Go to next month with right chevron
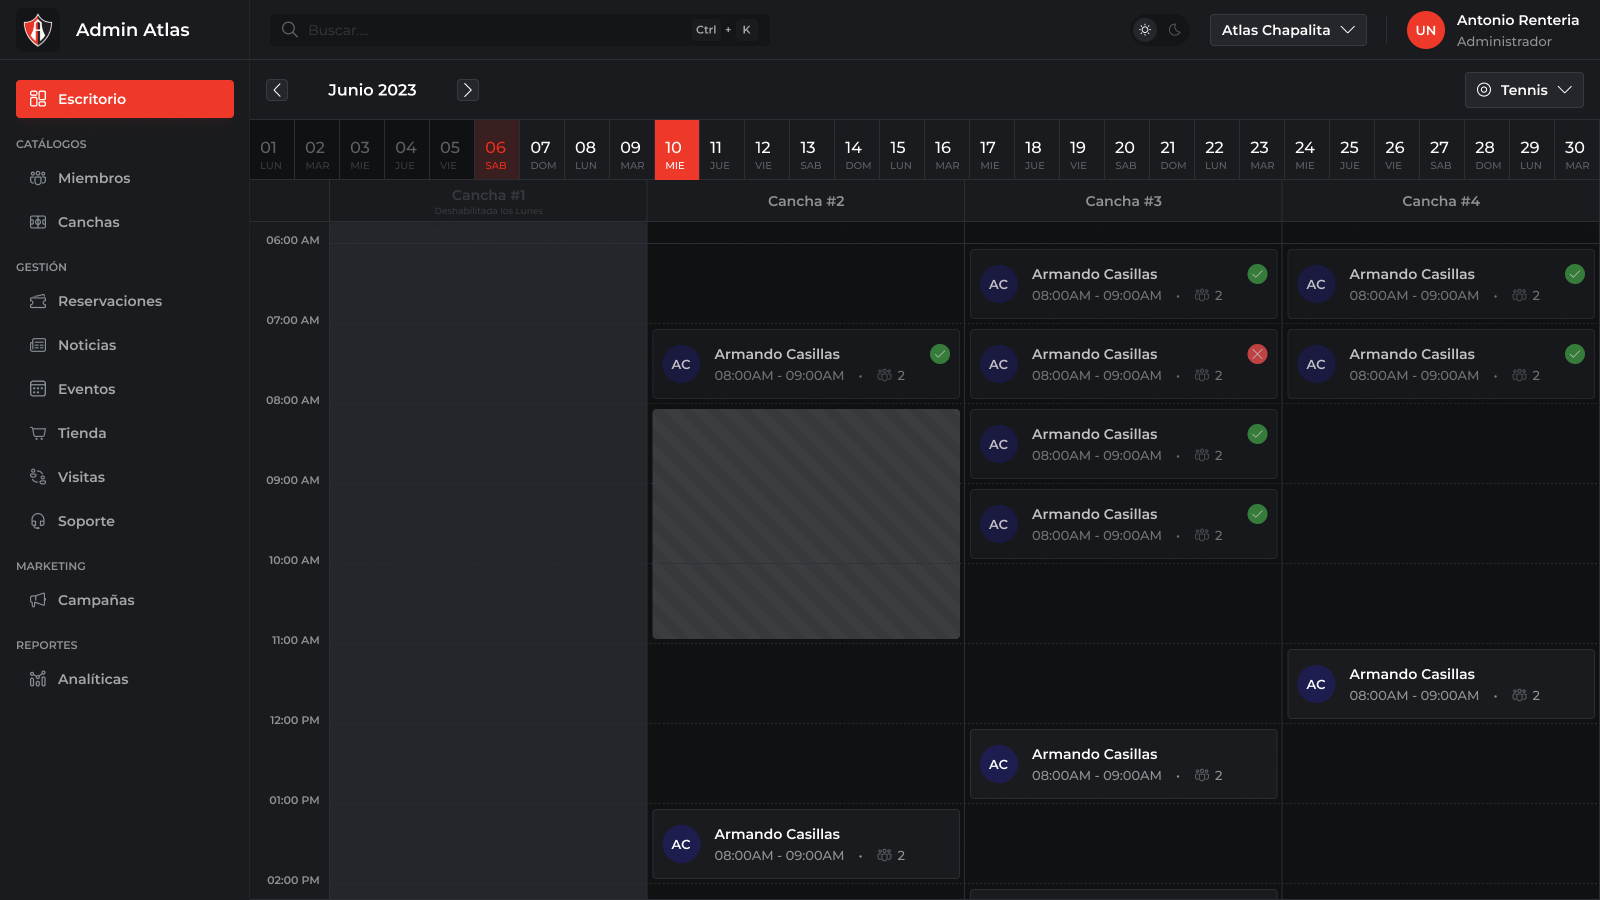Image resolution: width=1600 pixels, height=900 pixels. [467, 90]
